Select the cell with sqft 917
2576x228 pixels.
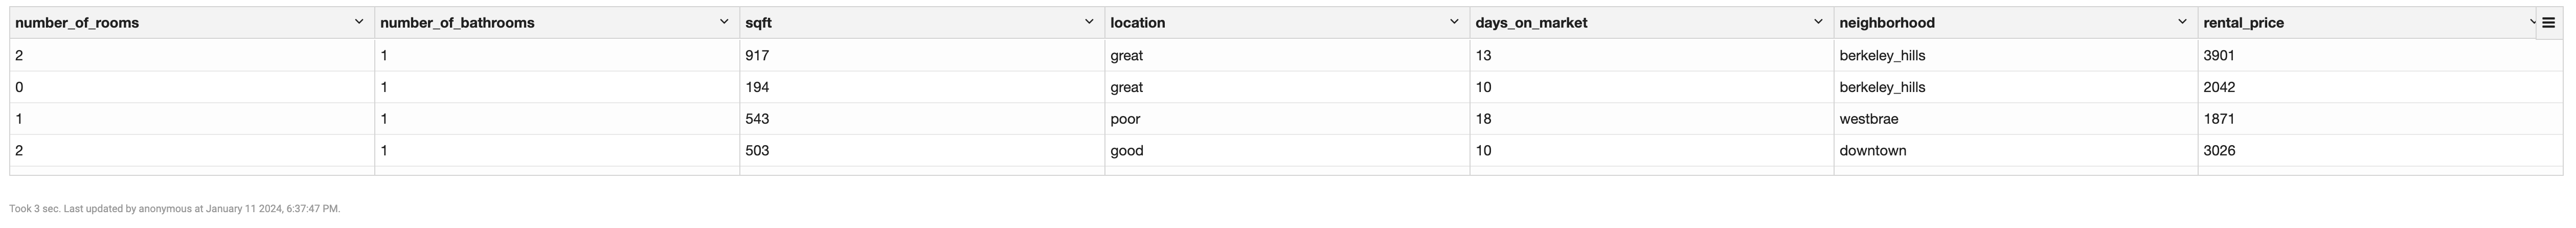[757, 56]
